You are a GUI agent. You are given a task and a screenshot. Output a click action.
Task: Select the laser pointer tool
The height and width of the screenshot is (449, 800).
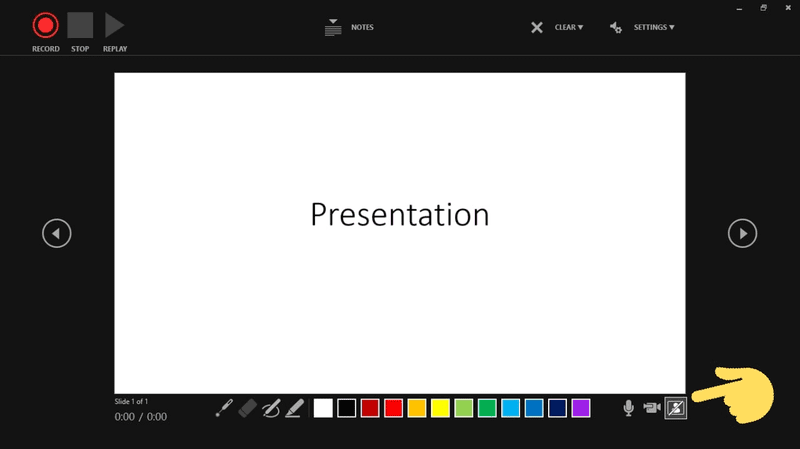[x=224, y=408]
